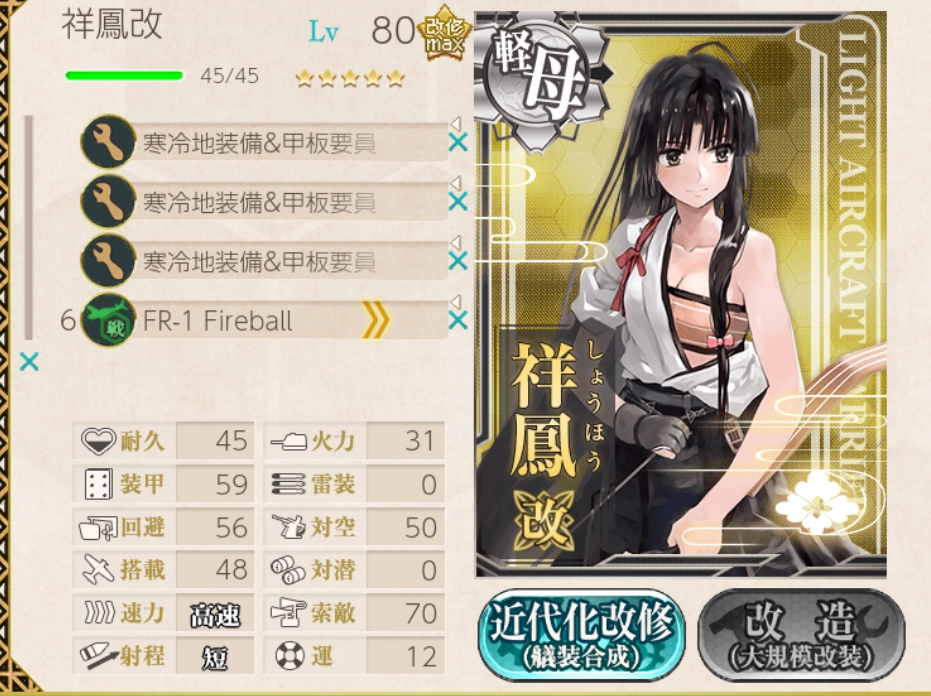Click the greyed-out 改造 remodel button
The image size is (931, 696).
(801, 635)
